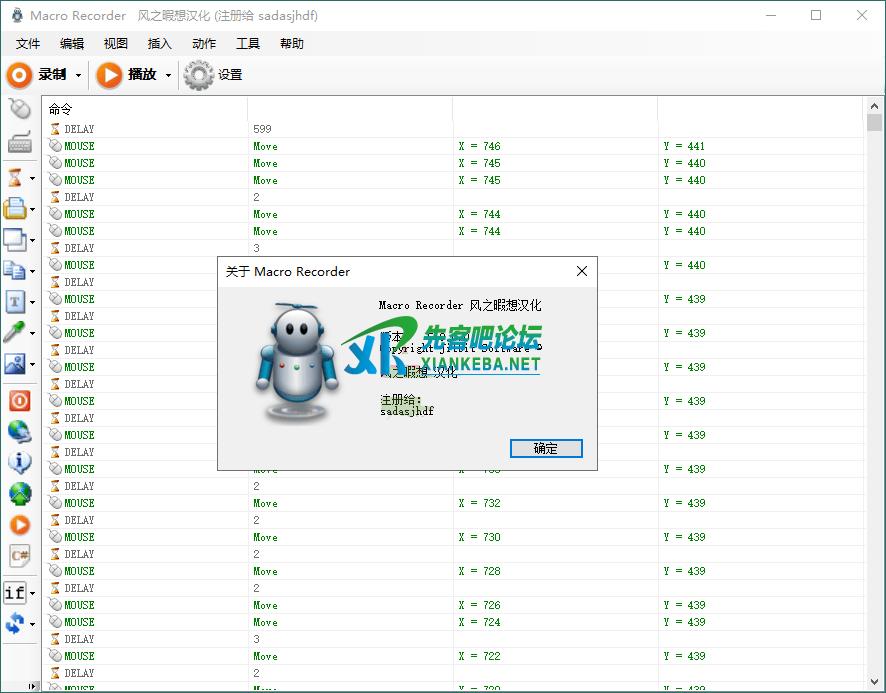Click the orange play macro sidebar icon

(x=19, y=524)
